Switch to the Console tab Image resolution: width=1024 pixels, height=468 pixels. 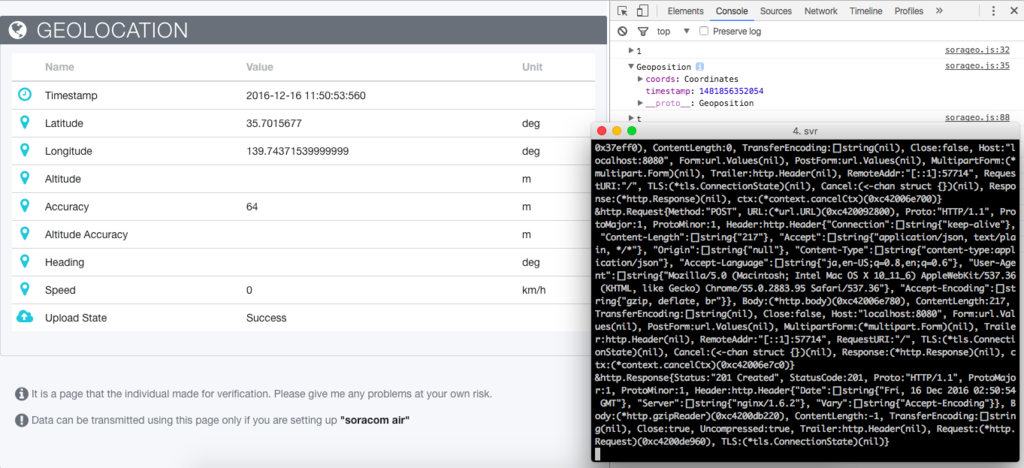(x=731, y=11)
